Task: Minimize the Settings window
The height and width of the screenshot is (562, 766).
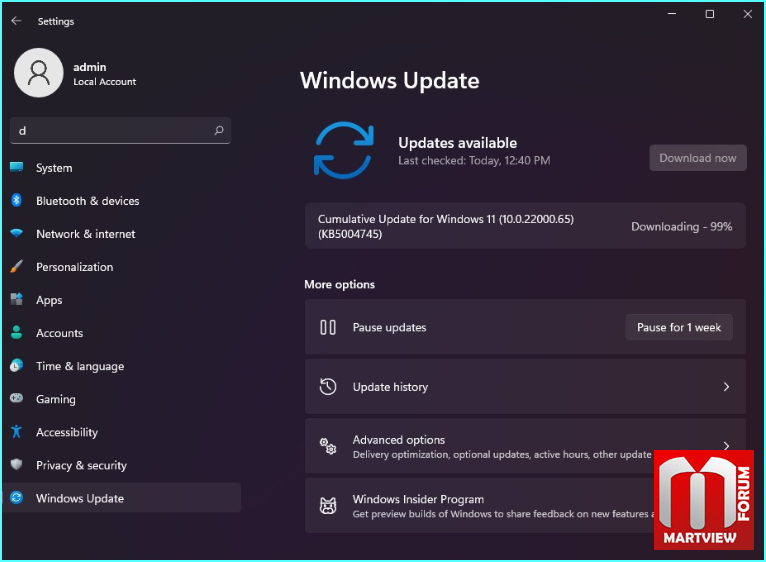Action: [x=672, y=14]
